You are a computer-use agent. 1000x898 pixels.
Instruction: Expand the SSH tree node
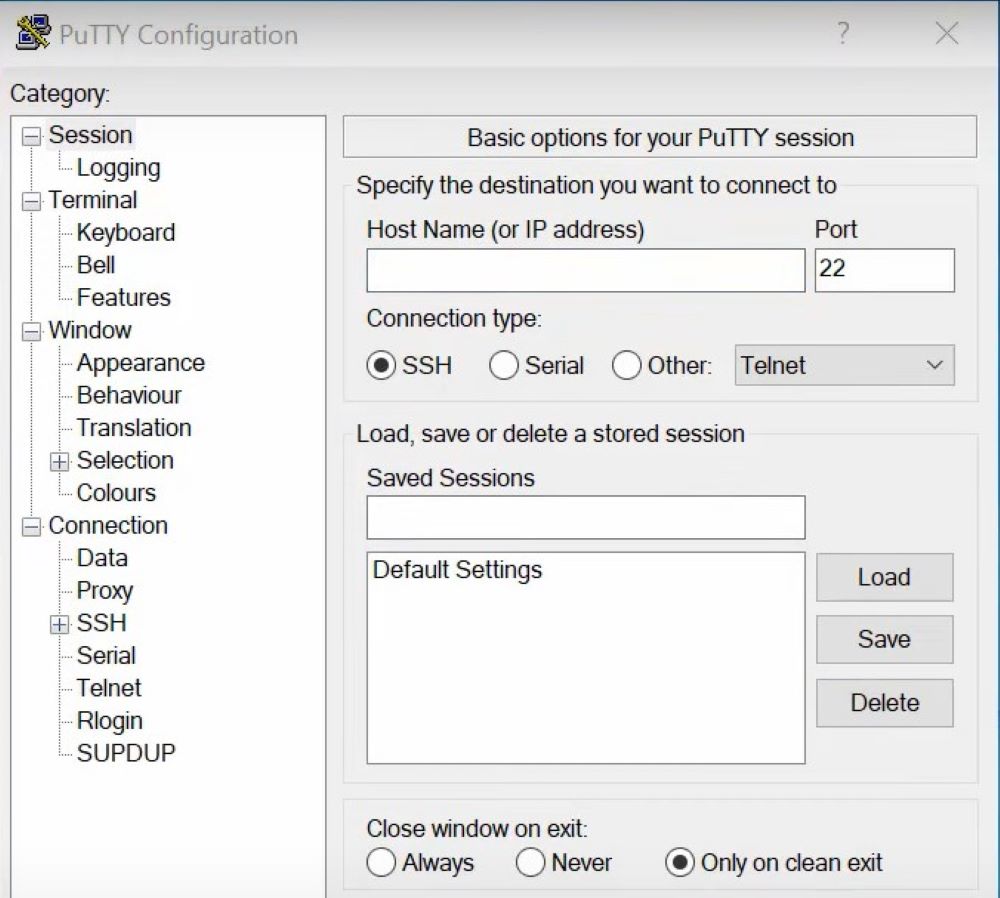60,624
